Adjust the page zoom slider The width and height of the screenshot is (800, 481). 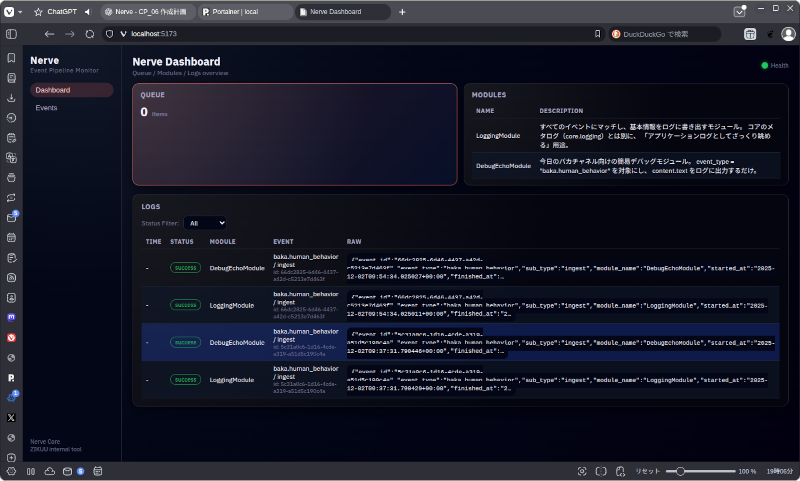click(680, 471)
